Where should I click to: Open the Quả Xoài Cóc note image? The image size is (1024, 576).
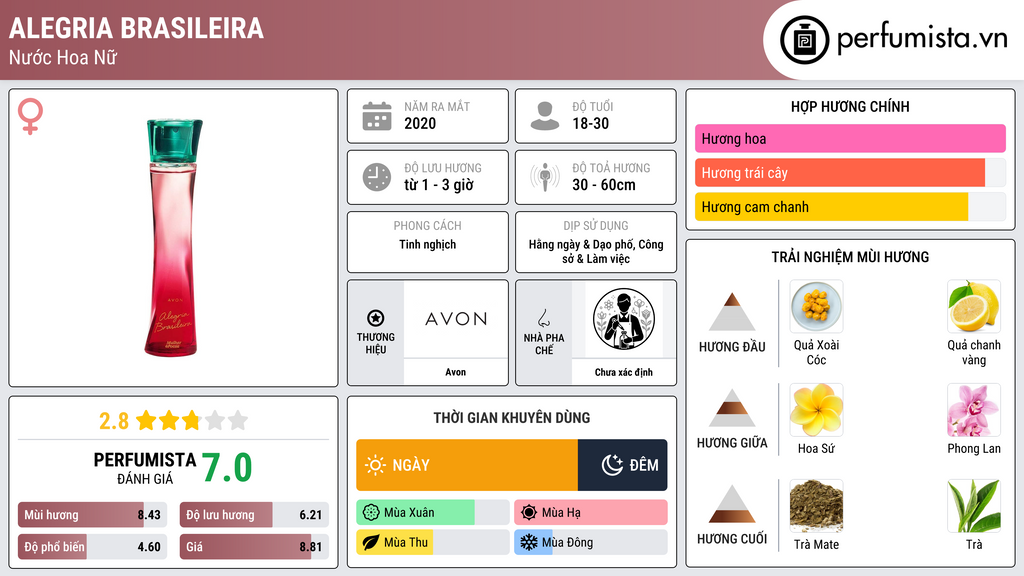click(x=816, y=306)
